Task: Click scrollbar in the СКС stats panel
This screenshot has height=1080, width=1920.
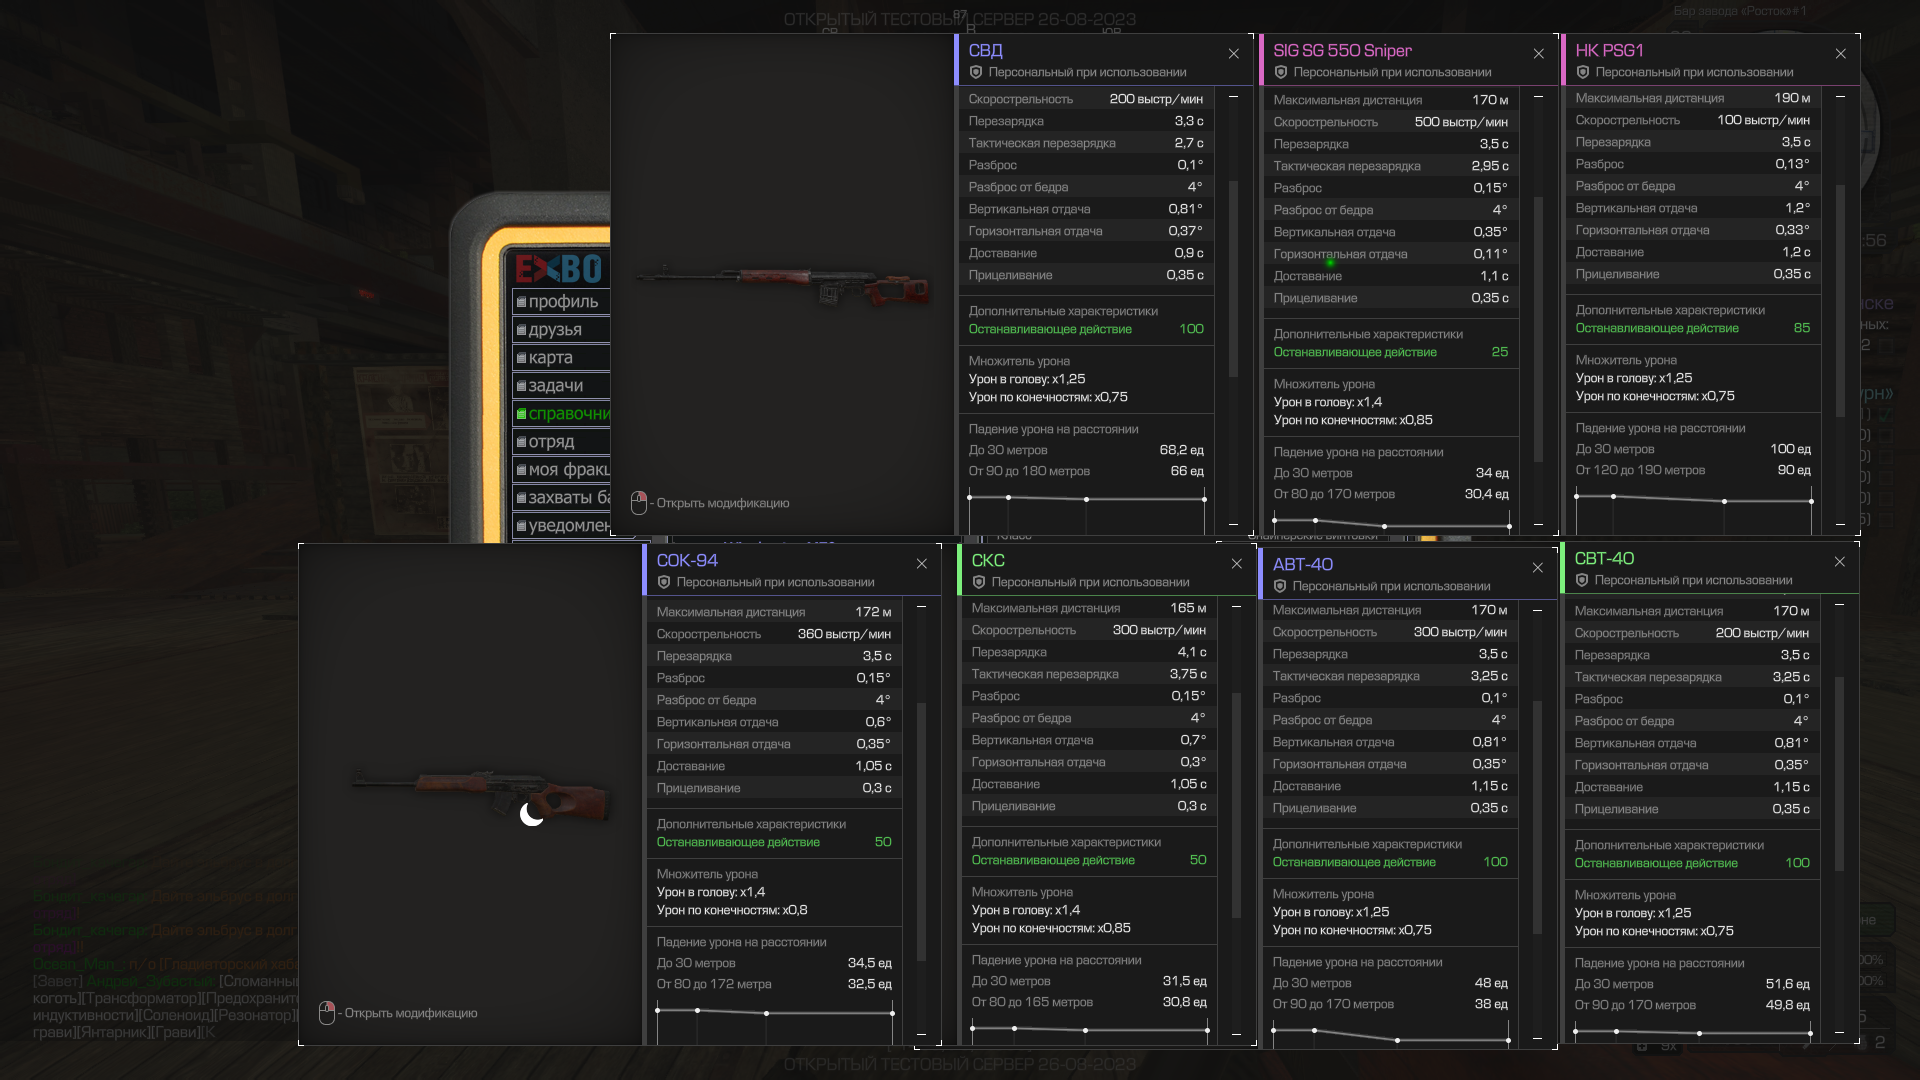Action: coord(1236,805)
